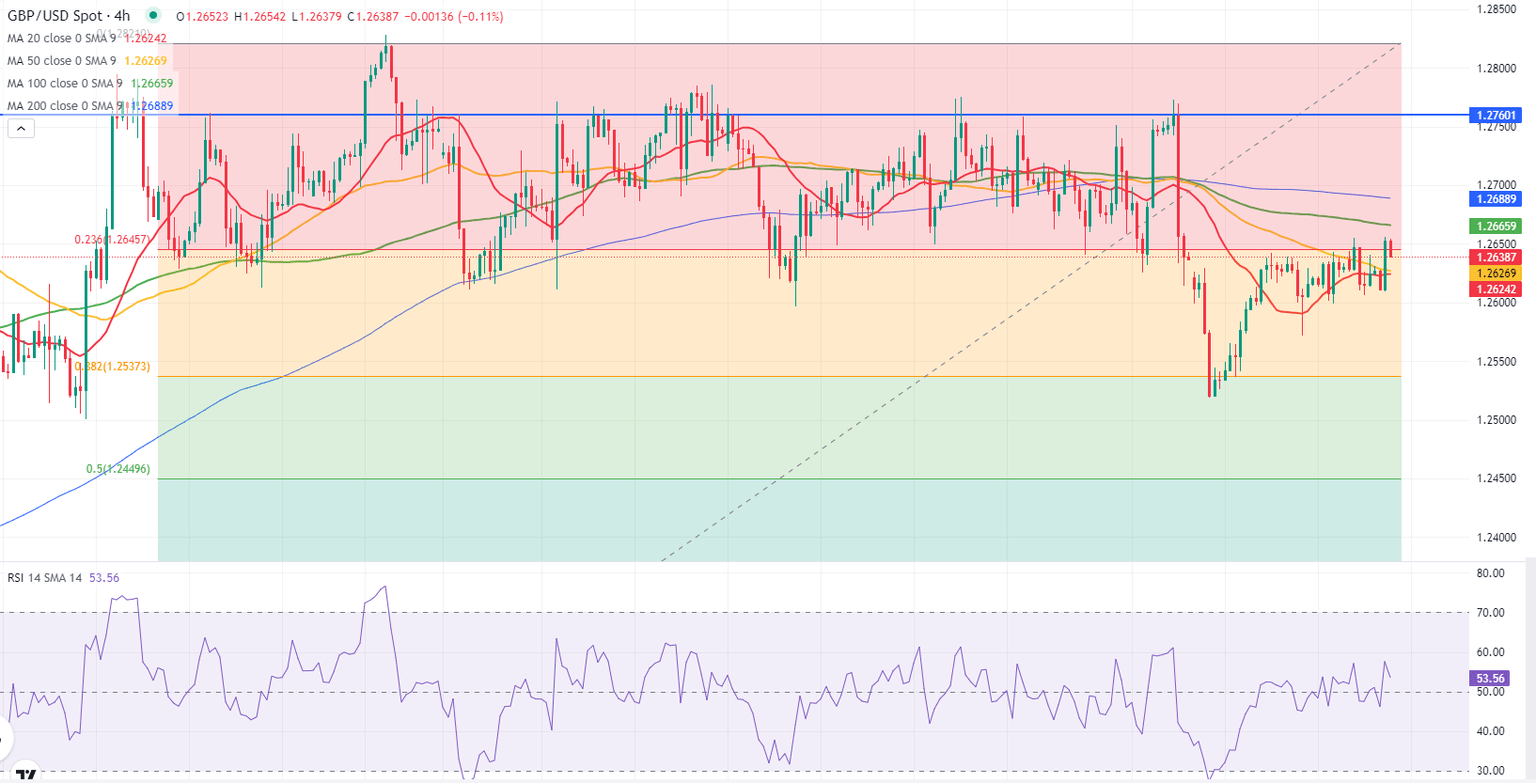The image size is (1536, 783).
Task: Collapse the indicator legend with the chevron button
Action: click(x=20, y=128)
